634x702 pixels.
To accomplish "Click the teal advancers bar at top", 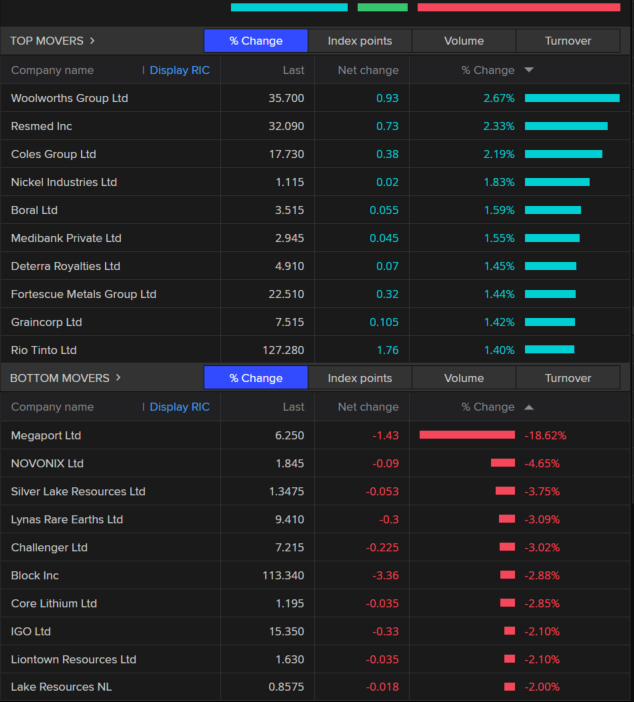I will 289,7.
